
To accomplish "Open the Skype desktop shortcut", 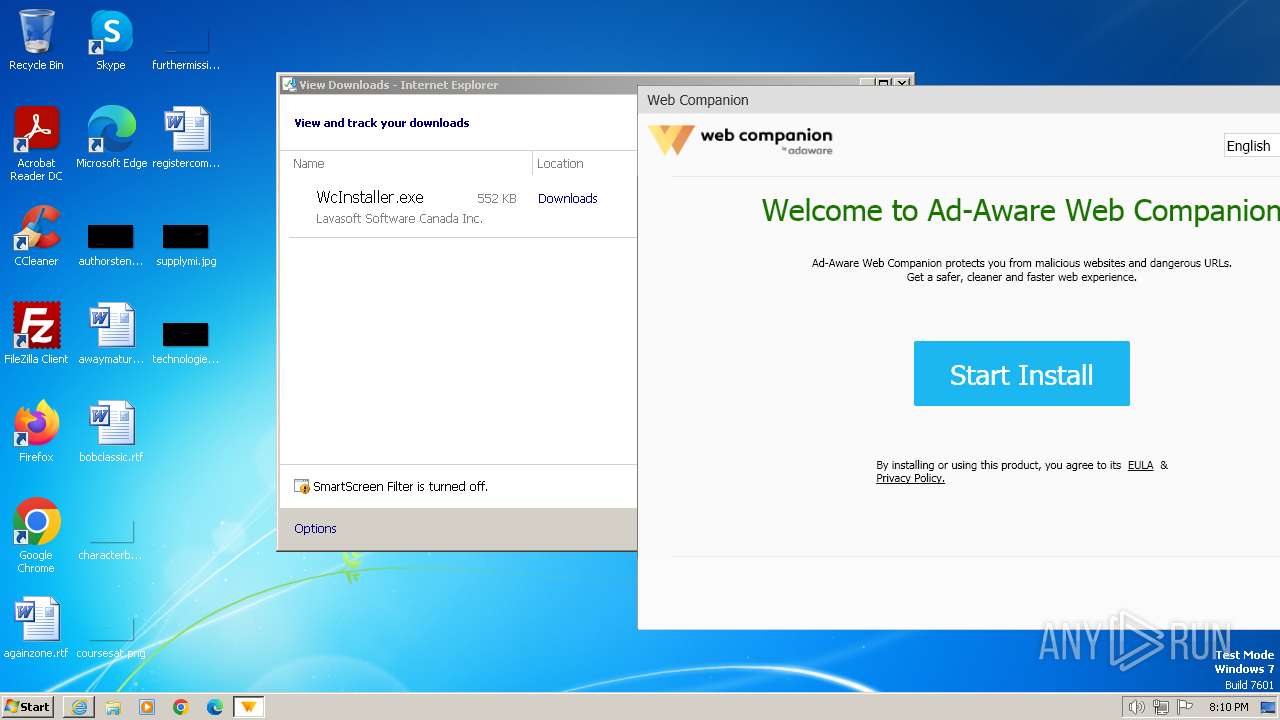I will point(111,40).
